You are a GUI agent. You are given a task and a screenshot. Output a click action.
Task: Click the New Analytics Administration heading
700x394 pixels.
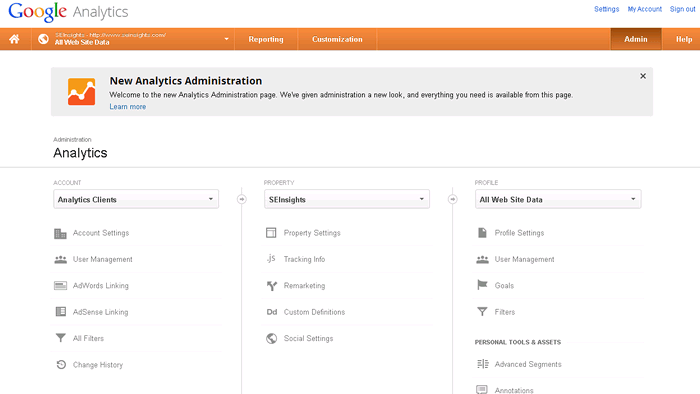click(x=186, y=81)
